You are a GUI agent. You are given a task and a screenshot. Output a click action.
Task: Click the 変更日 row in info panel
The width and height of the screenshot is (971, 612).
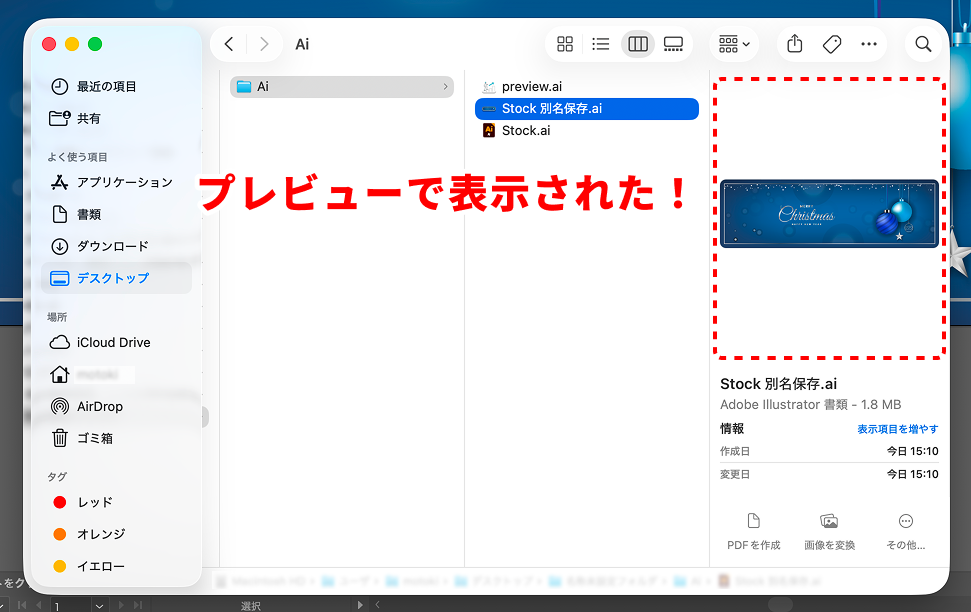click(x=829, y=474)
